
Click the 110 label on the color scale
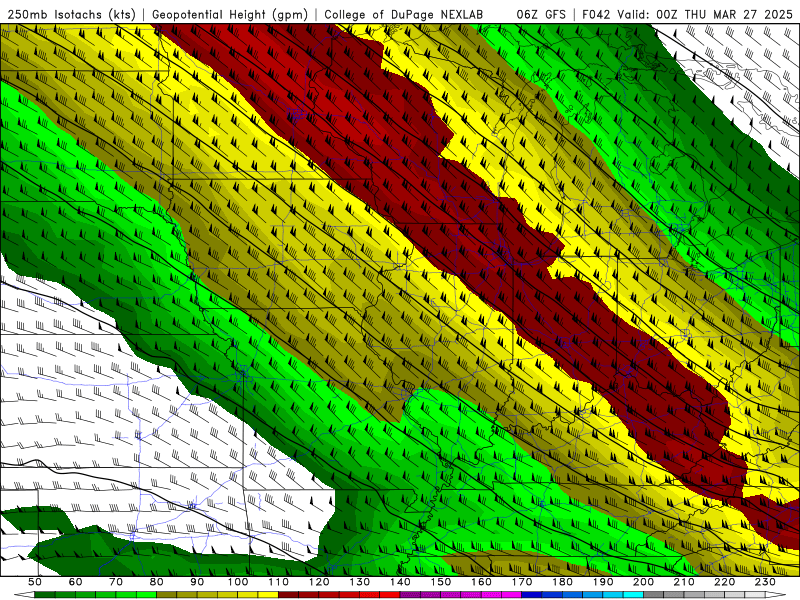279,582
